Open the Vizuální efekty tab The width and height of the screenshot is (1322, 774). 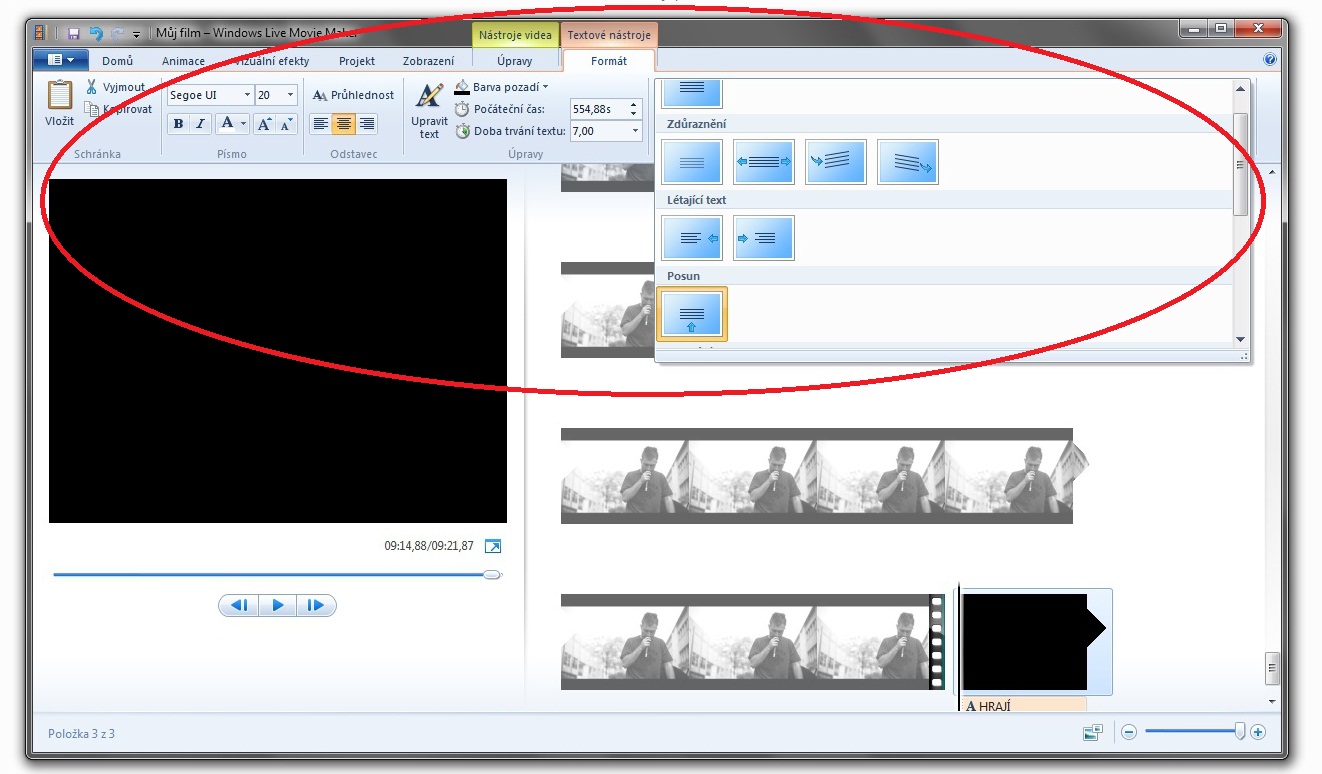272,61
